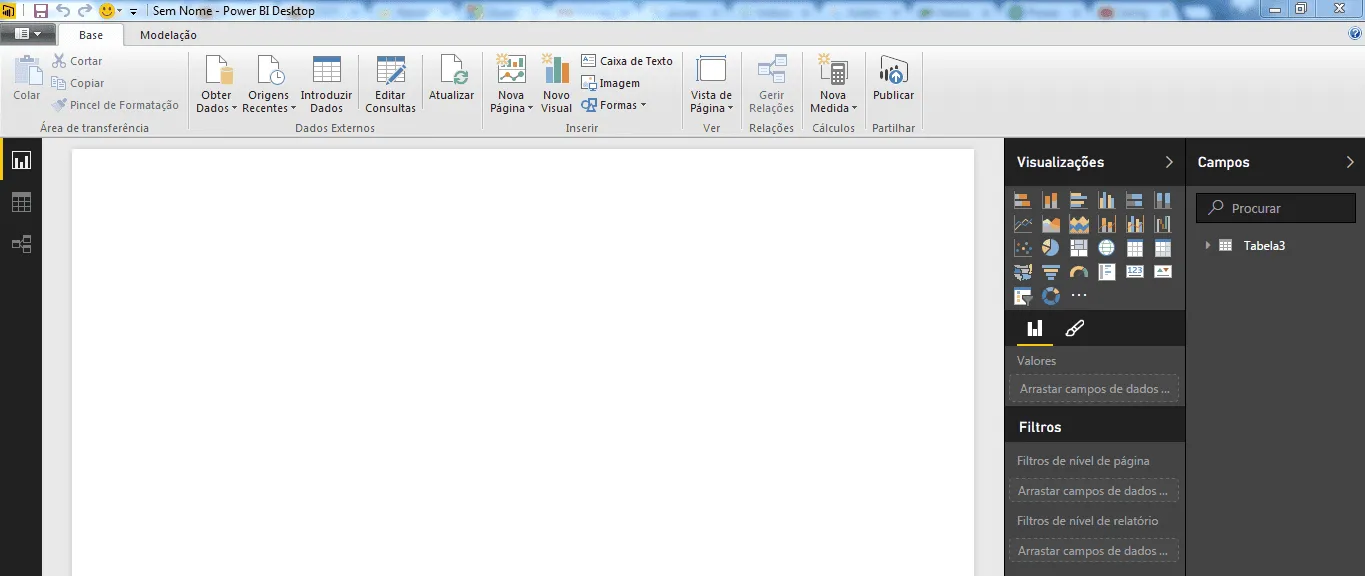
Task: Open the Report view in sidebar
Action: (x=21, y=160)
